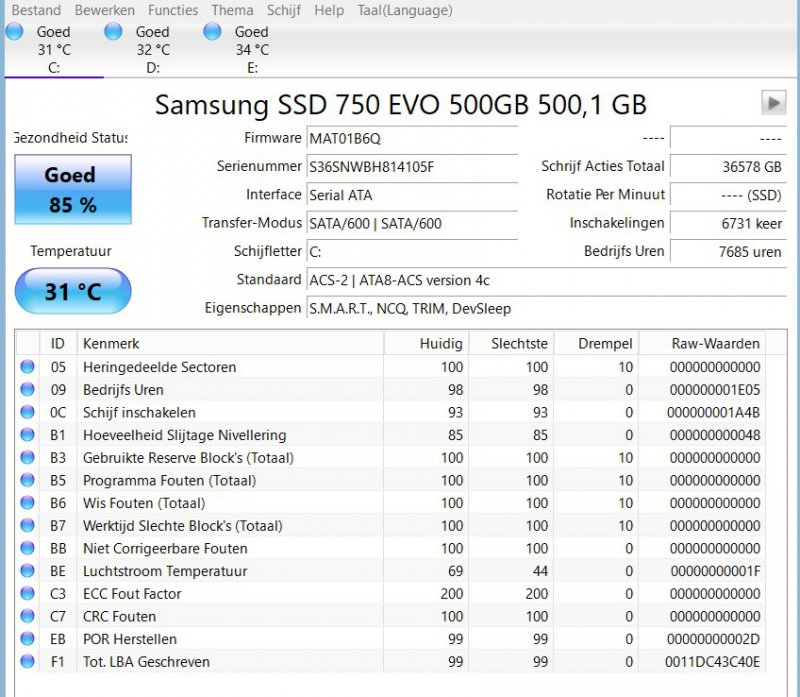Click status orb for Wis Fouten row
Screen dimensions: 800x697
(28, 503)
